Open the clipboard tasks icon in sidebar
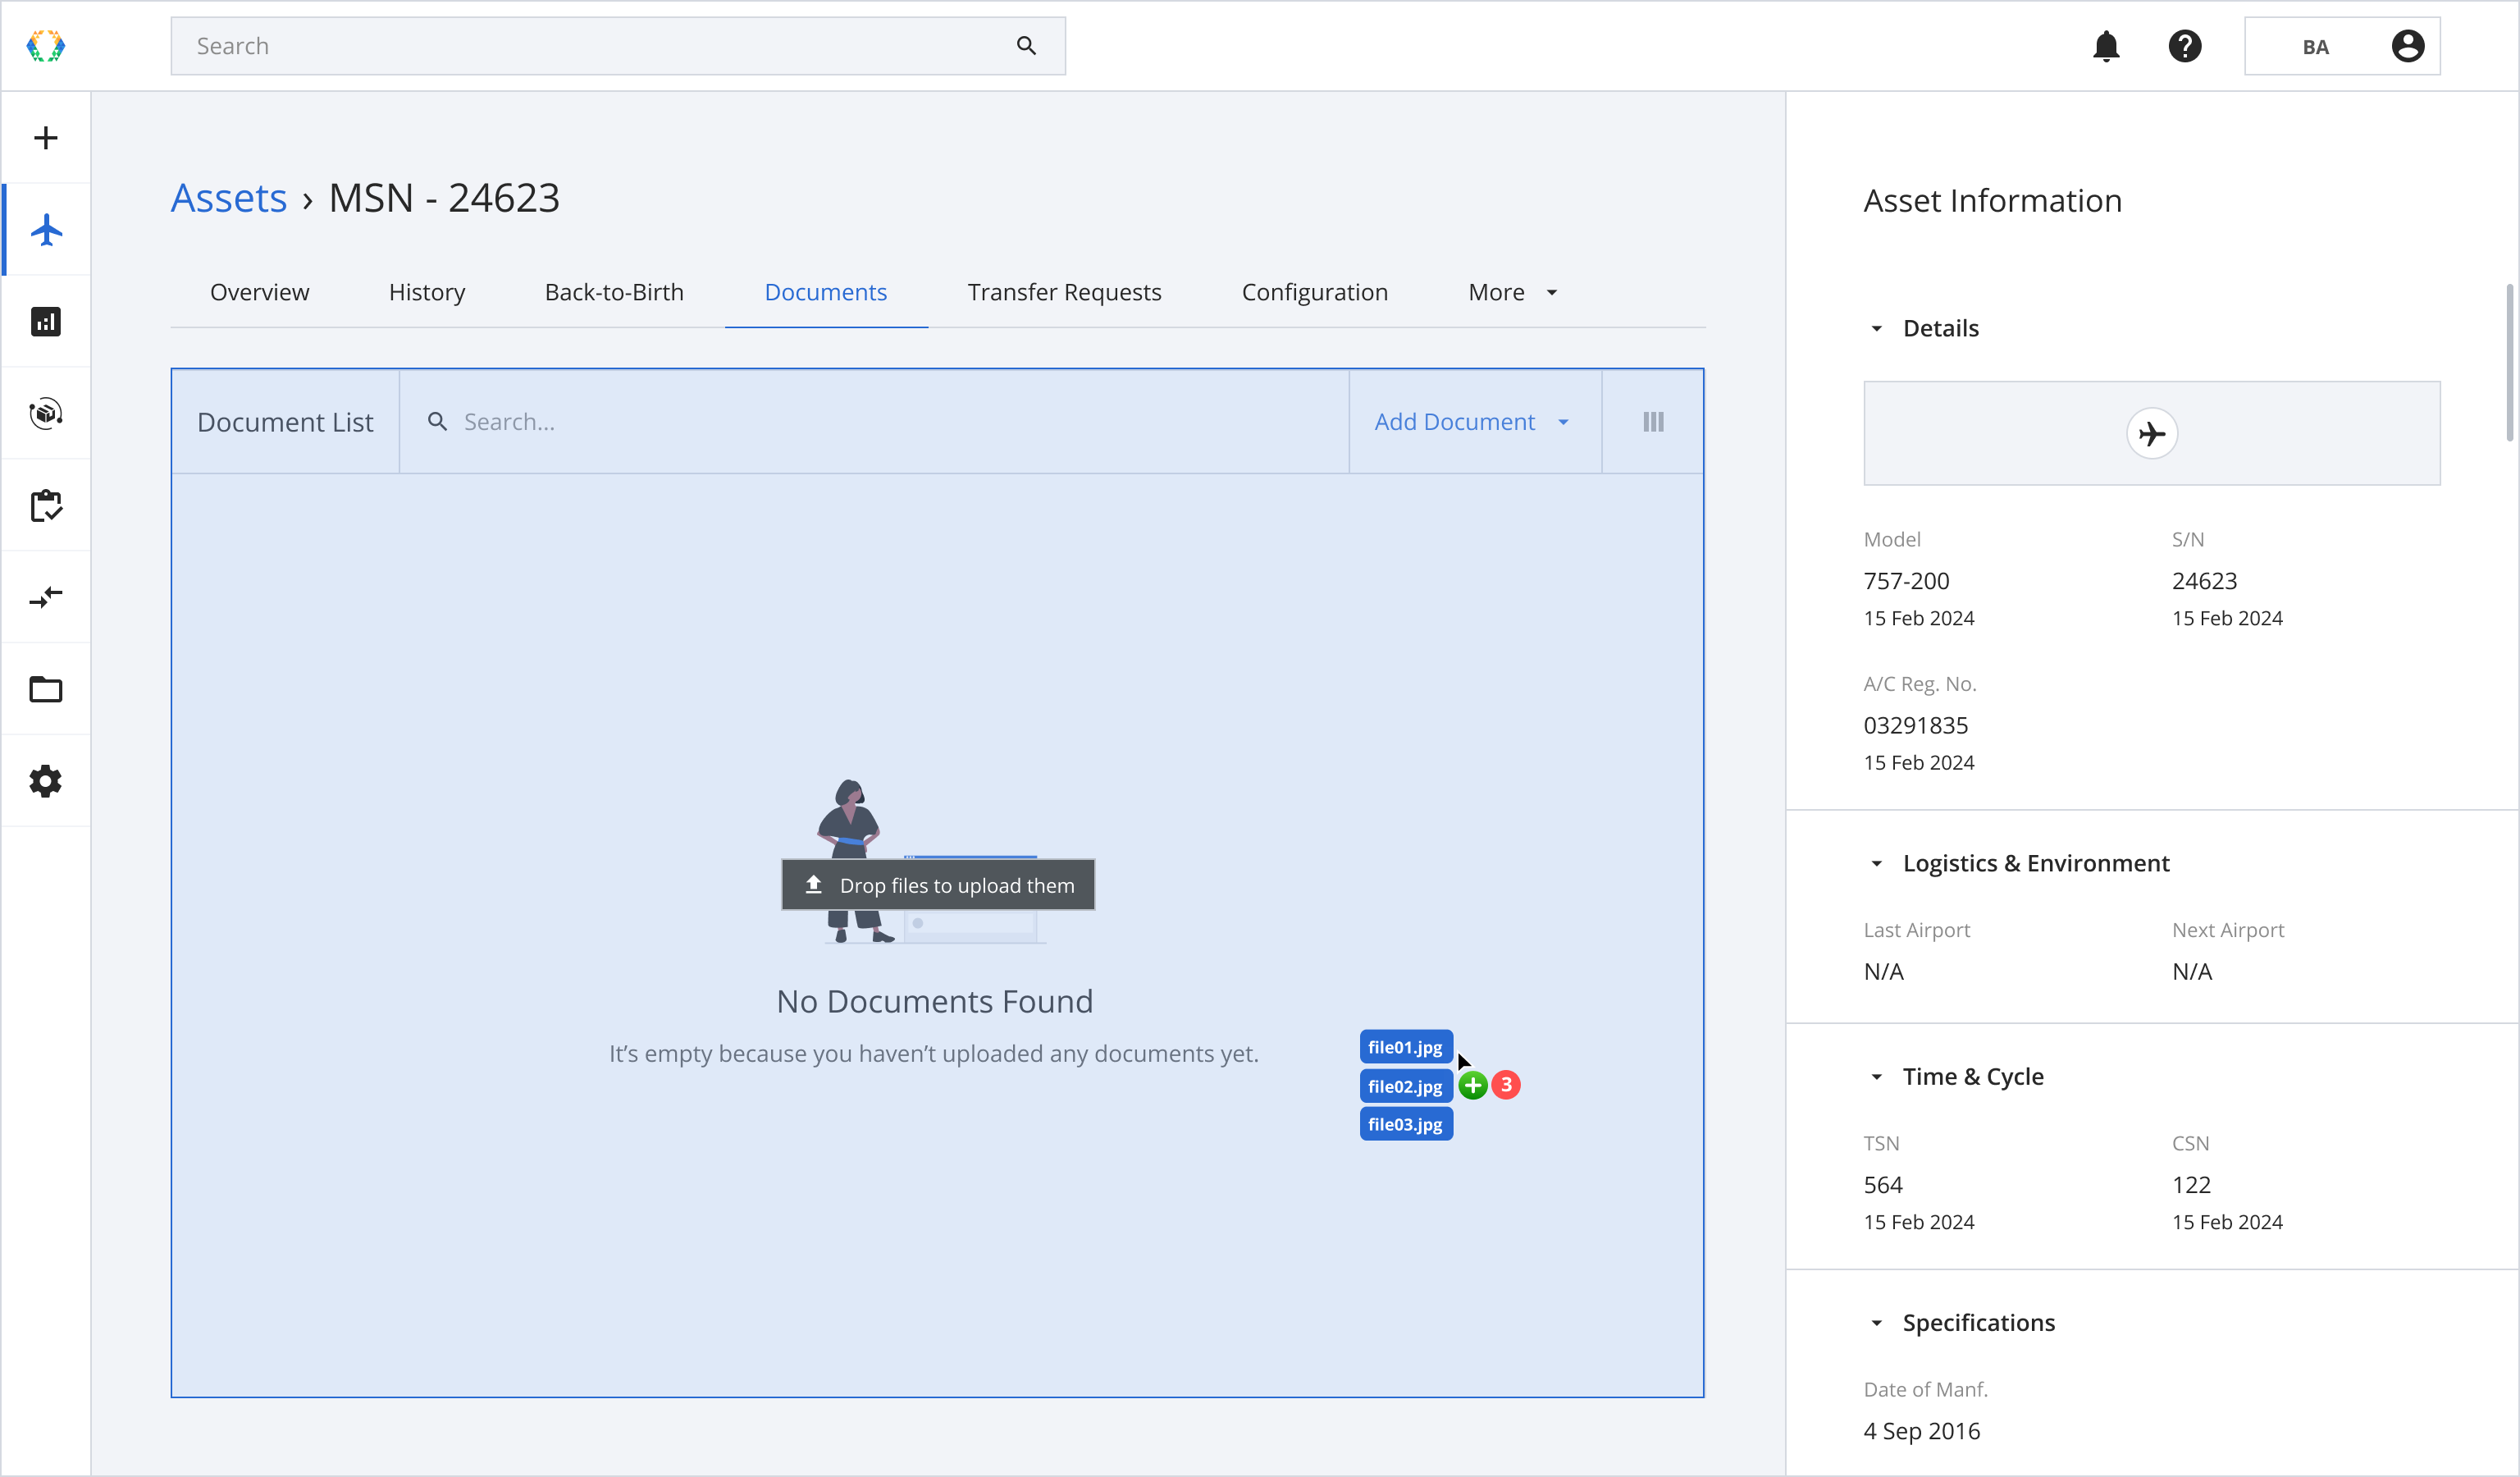Viewport: 2520px width, 1477px height. click(x=46, y=506)
